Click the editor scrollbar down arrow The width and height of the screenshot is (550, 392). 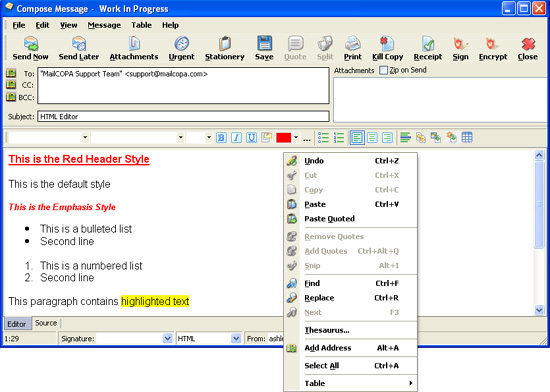[x=539, y=310]
